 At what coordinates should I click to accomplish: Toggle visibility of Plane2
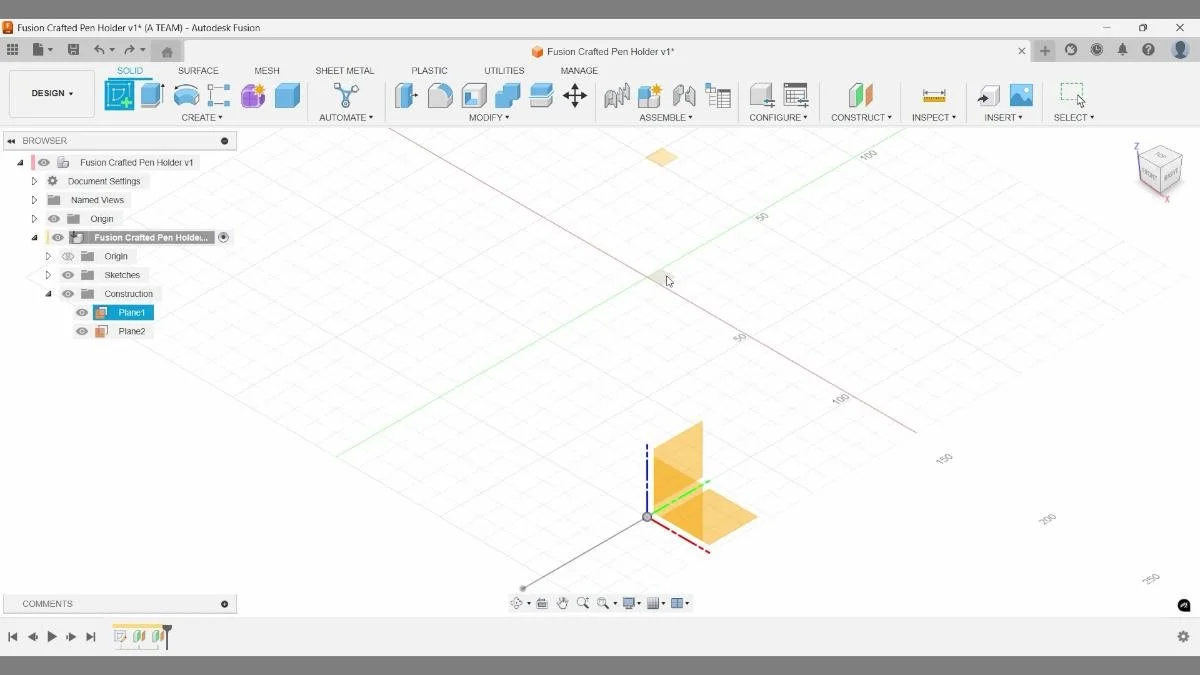coord(82,331)
